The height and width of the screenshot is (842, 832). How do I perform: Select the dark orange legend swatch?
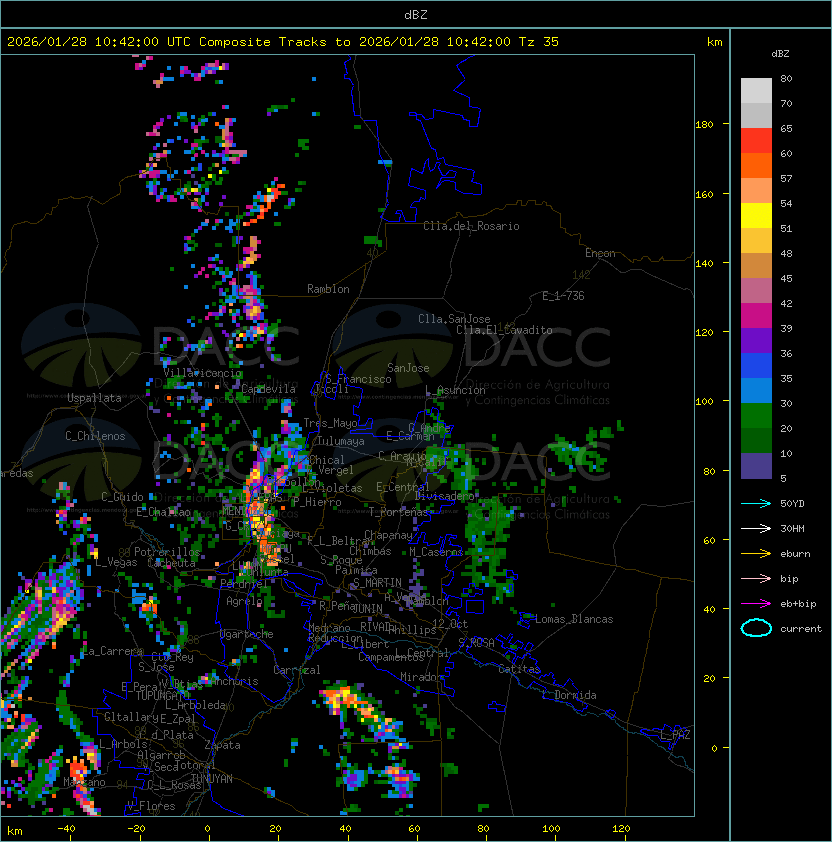coord(756,166)
